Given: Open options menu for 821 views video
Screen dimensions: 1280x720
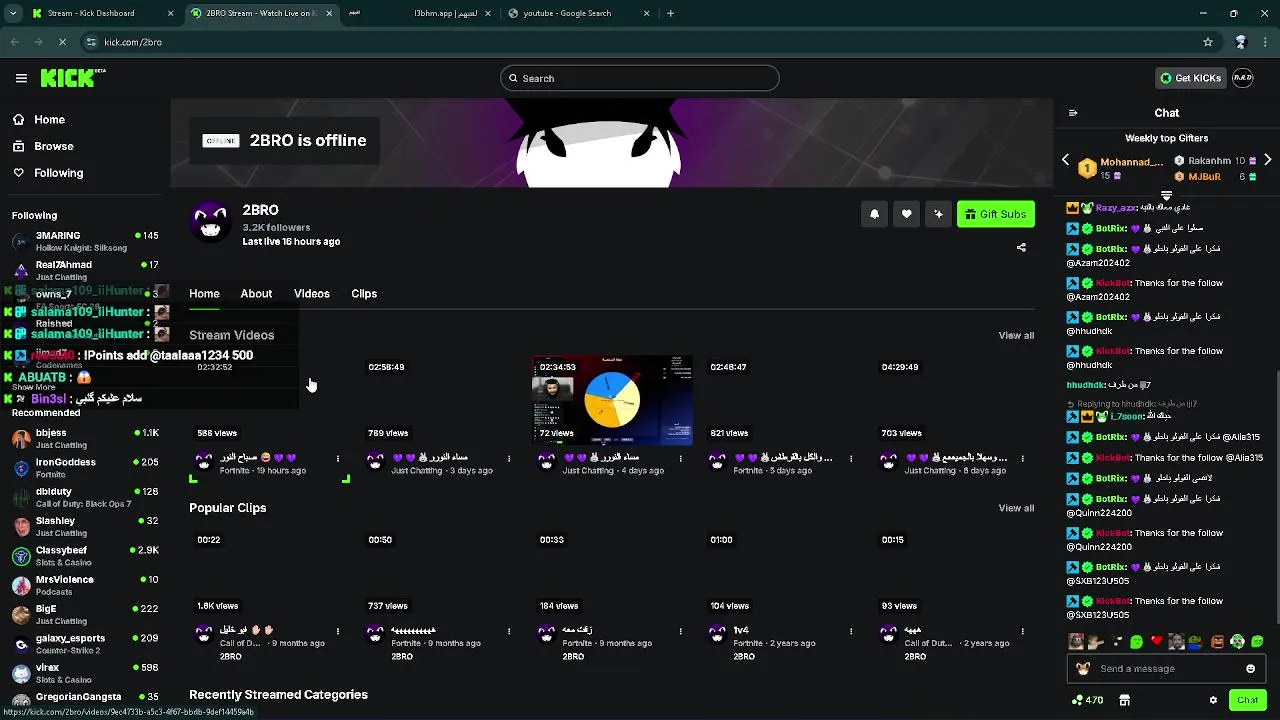Looking at the screenshot, I should point(851,459).
